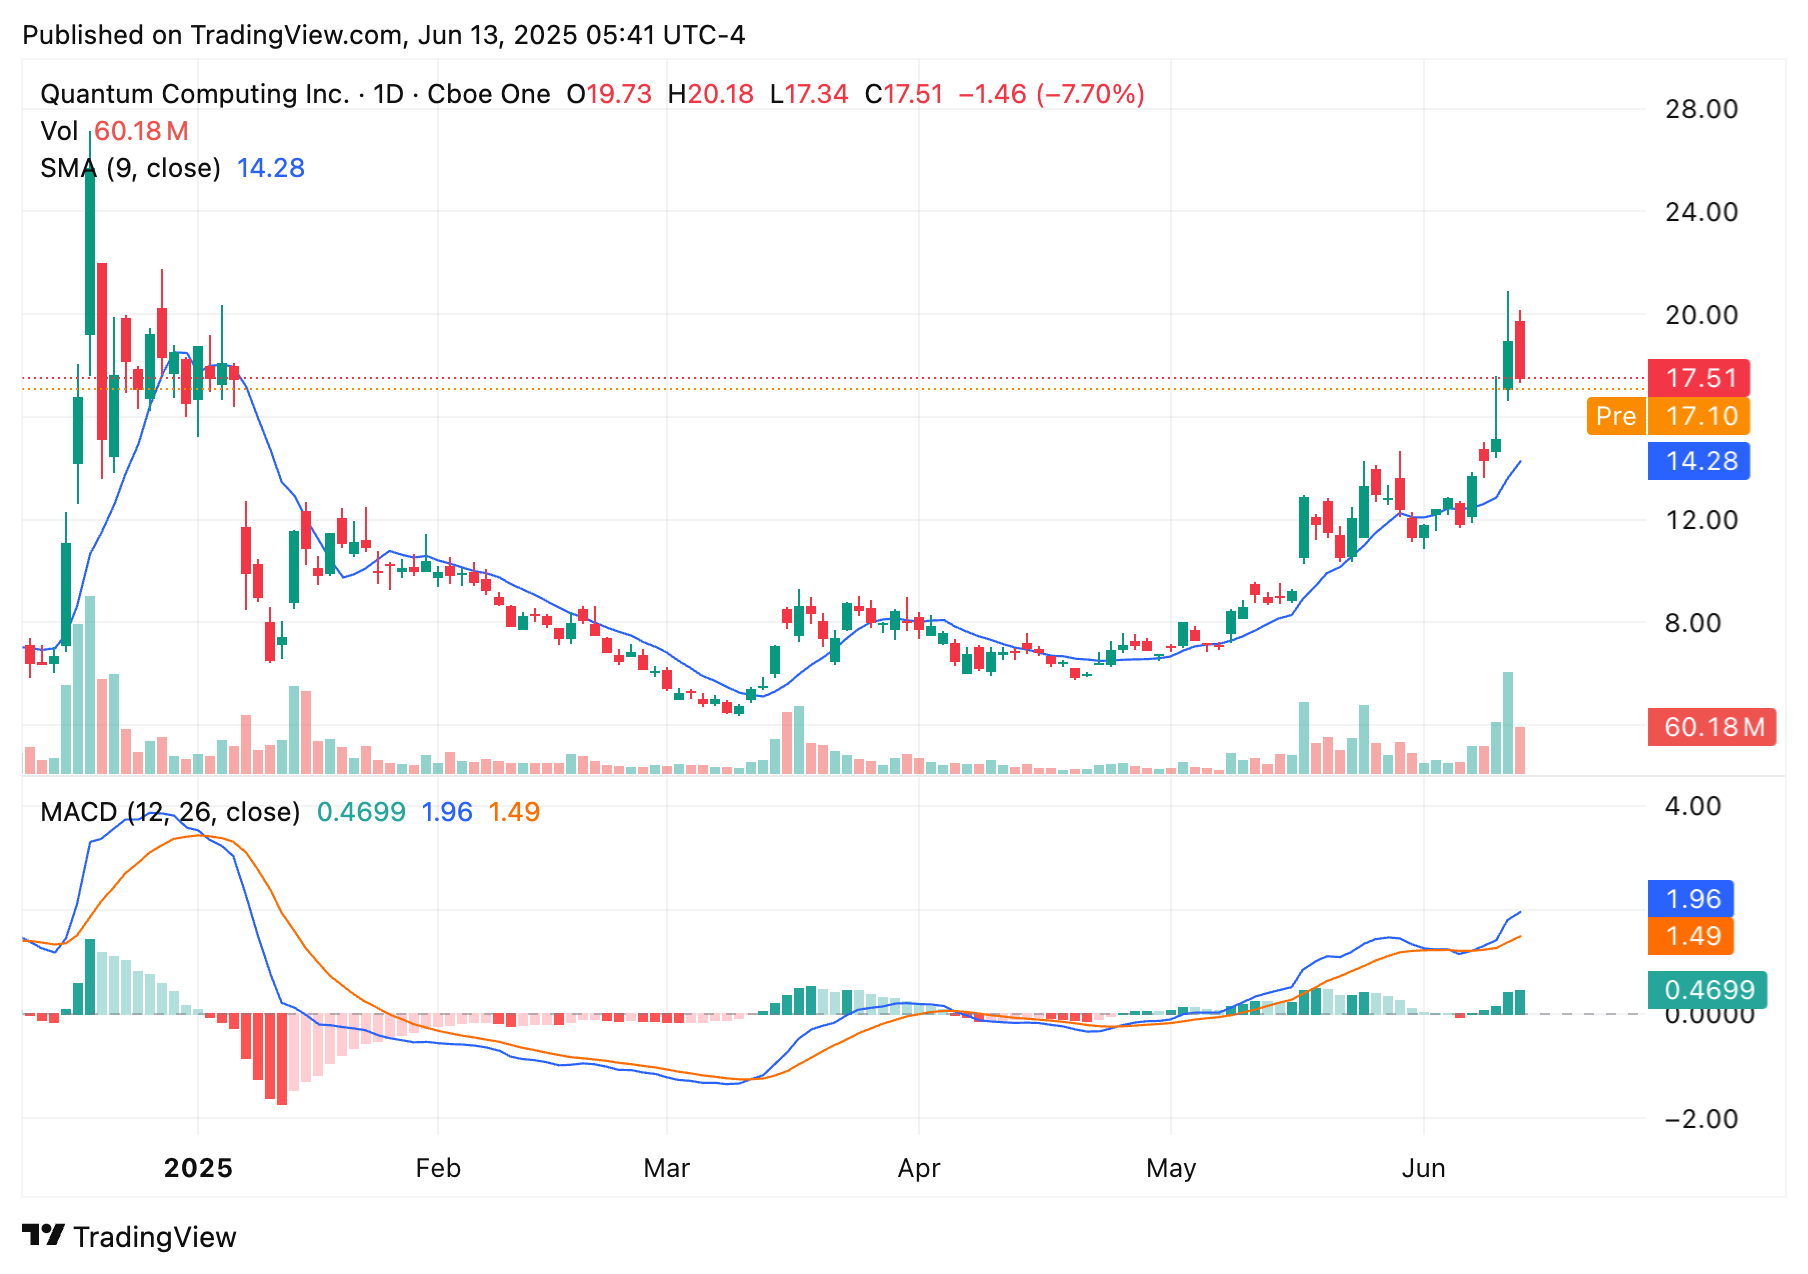Click the open price value O19.73

click(609, 94)
